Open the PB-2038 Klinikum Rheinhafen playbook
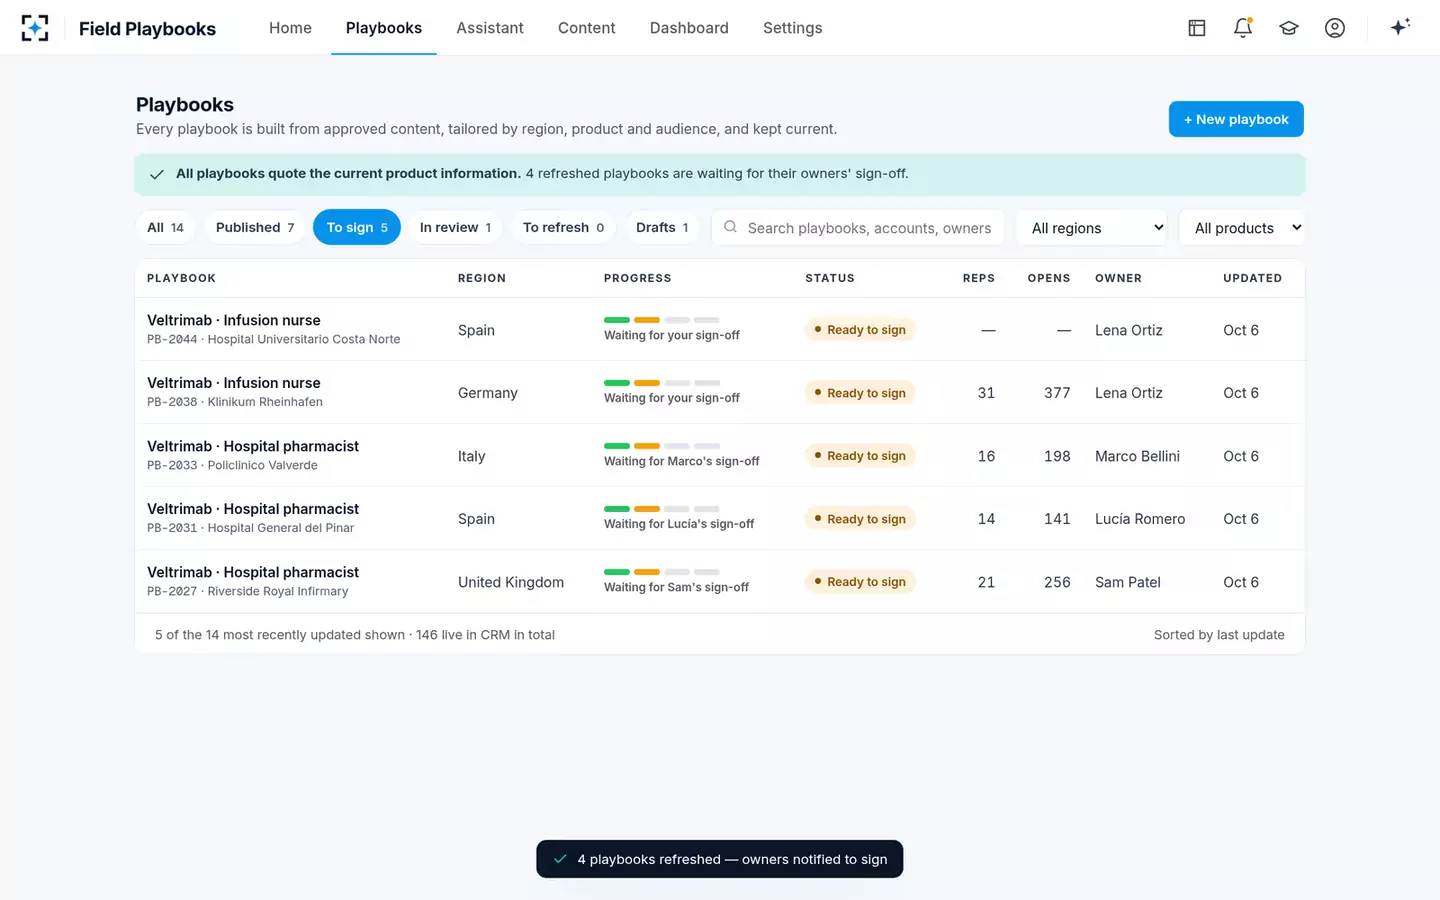The height and width of the screenshot is (900, 1440). pyautogui.click(x=720, y=392)
